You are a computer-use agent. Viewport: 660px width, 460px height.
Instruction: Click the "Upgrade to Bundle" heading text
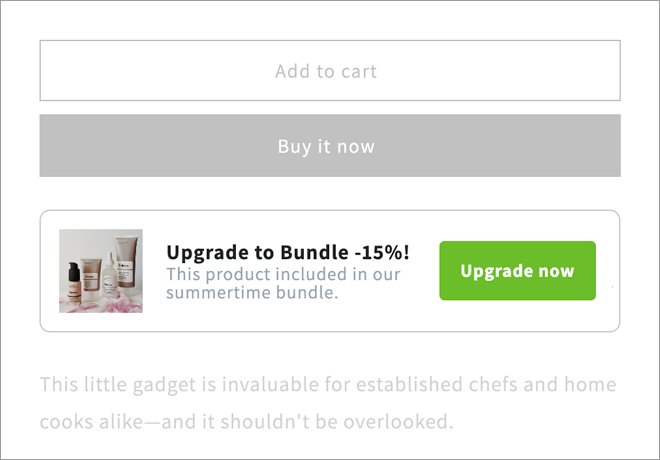[x=257, y=253]
